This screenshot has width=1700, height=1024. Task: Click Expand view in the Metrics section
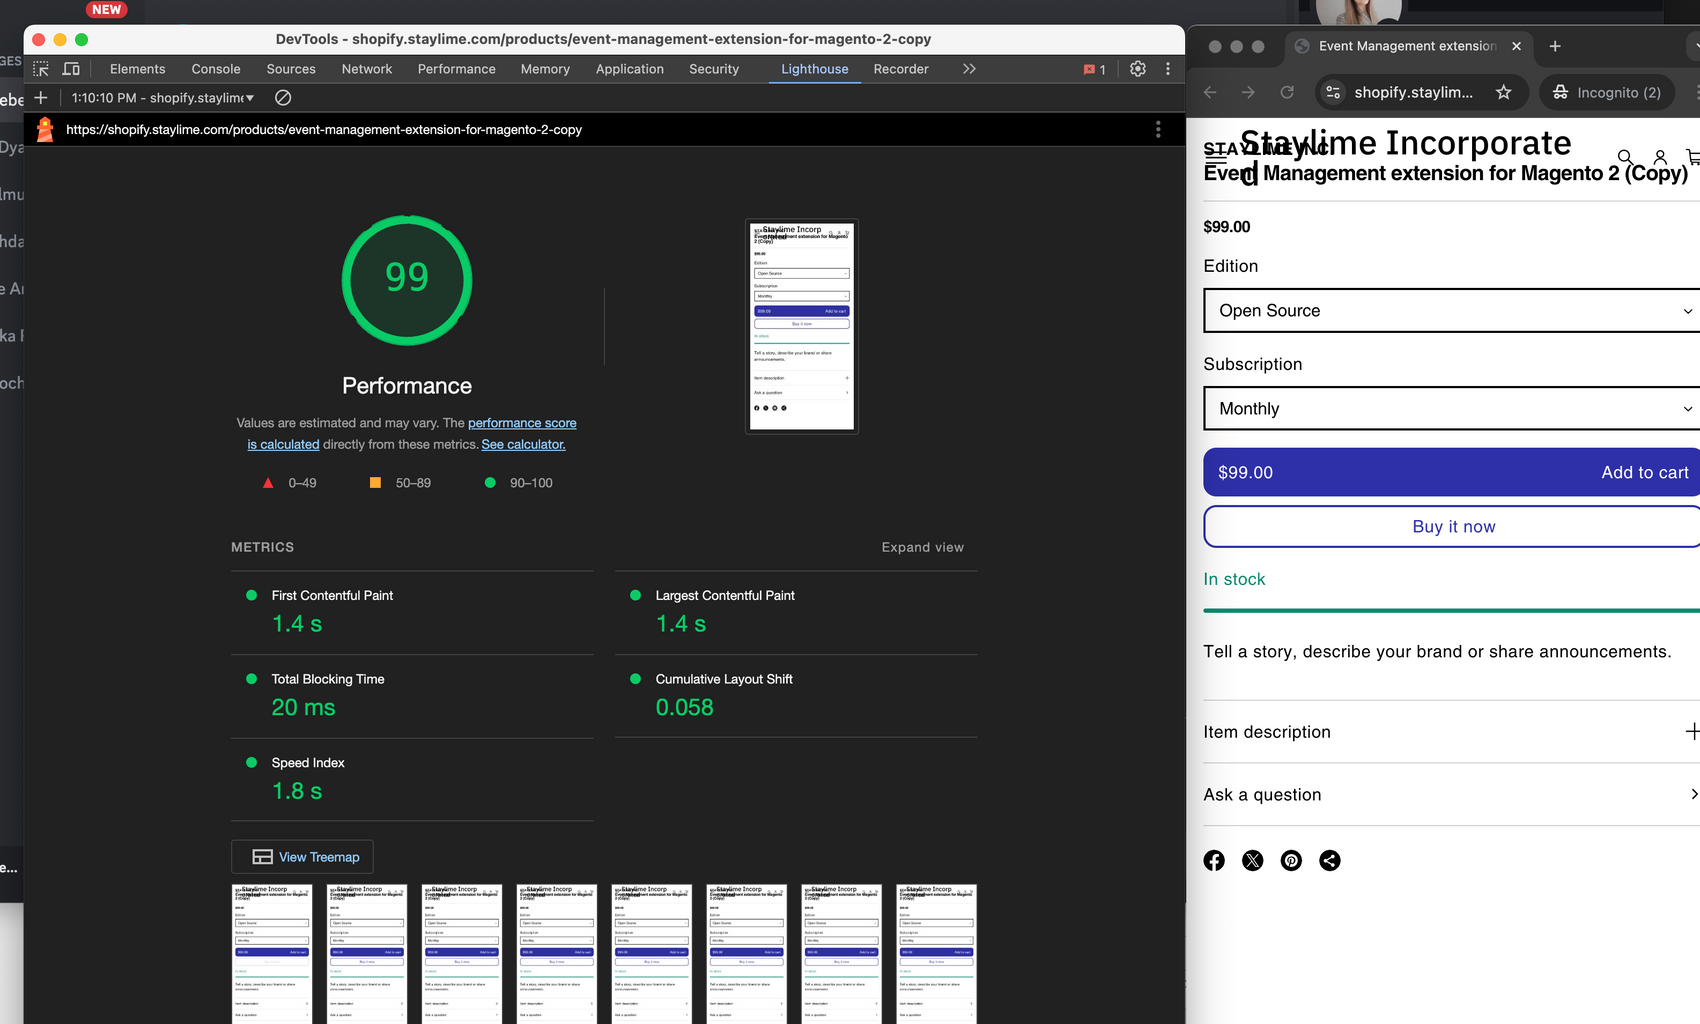click(x=922, y=547)
